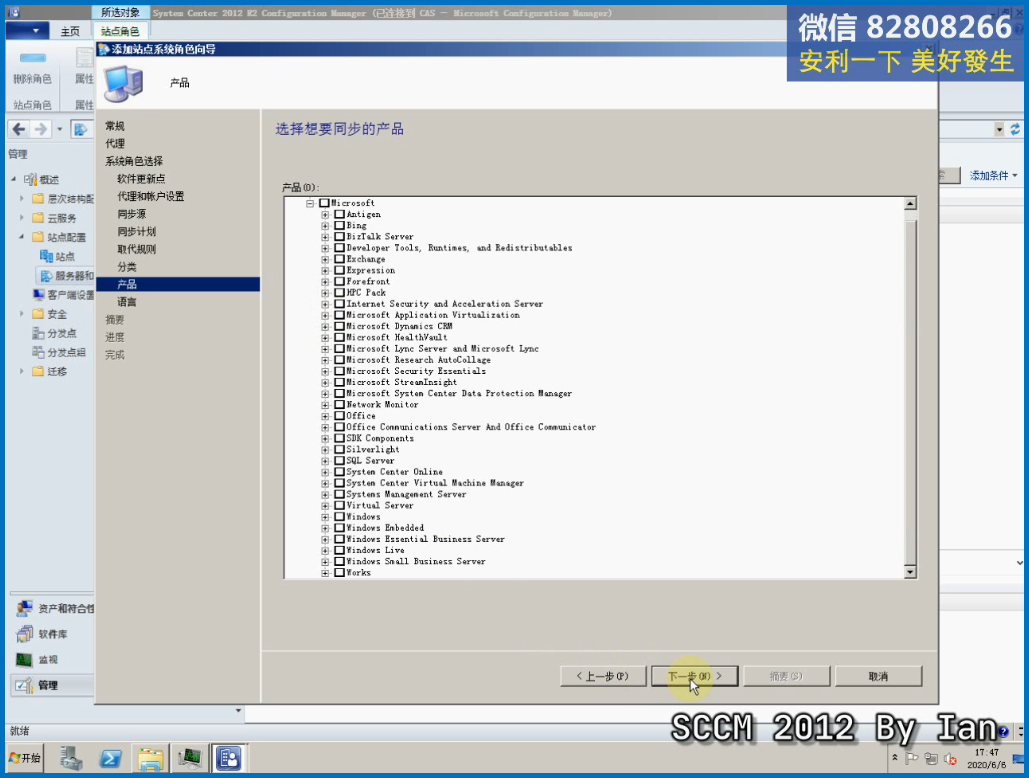This screenshot has width=1029, height=778.
Task: Check the Silverlight product checkbox
Action: coord(339,449)
